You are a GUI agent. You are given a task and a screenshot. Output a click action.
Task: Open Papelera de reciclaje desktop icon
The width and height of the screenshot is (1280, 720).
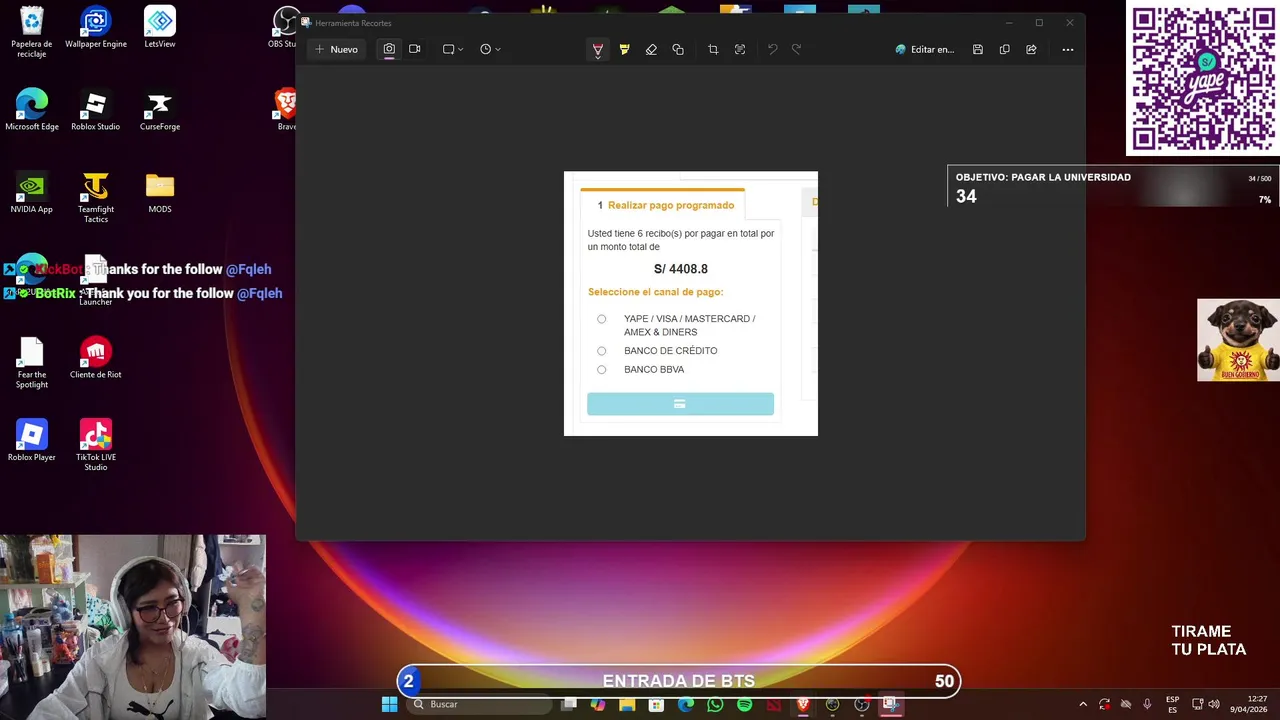tap(32, 33)
